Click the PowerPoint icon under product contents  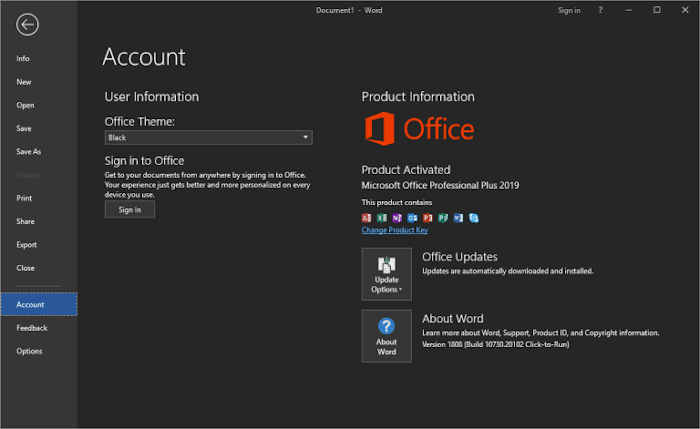pyautogui.click(x=428, y=218)
